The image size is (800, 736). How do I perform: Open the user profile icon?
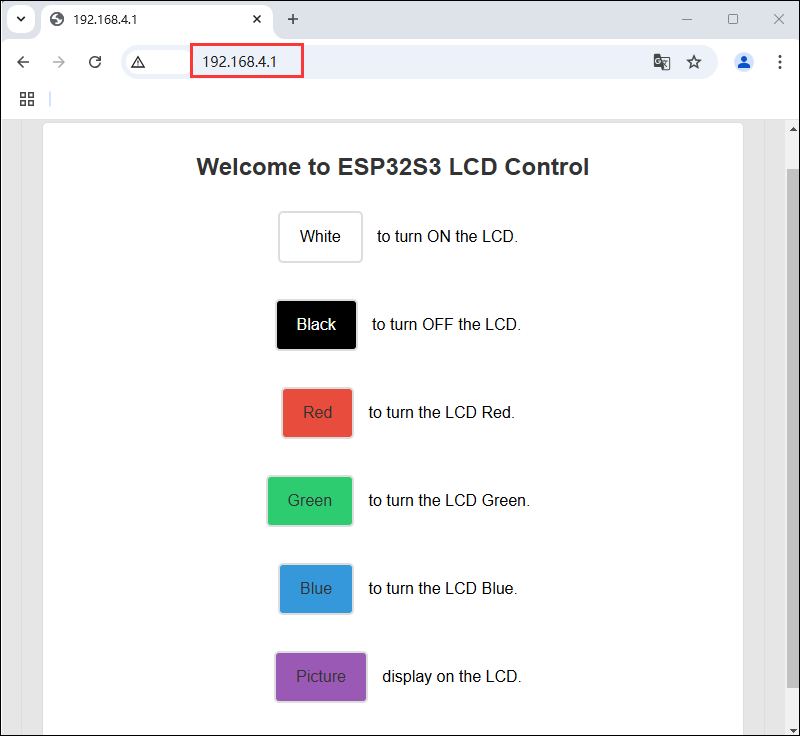[x=744, y=62]
